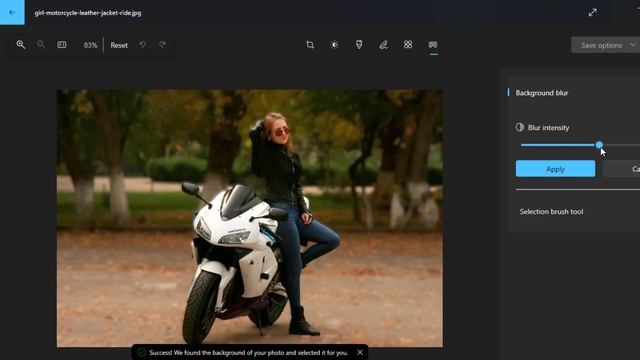
Task: Zoom out of the photo
Action: (x=41, y=44)
